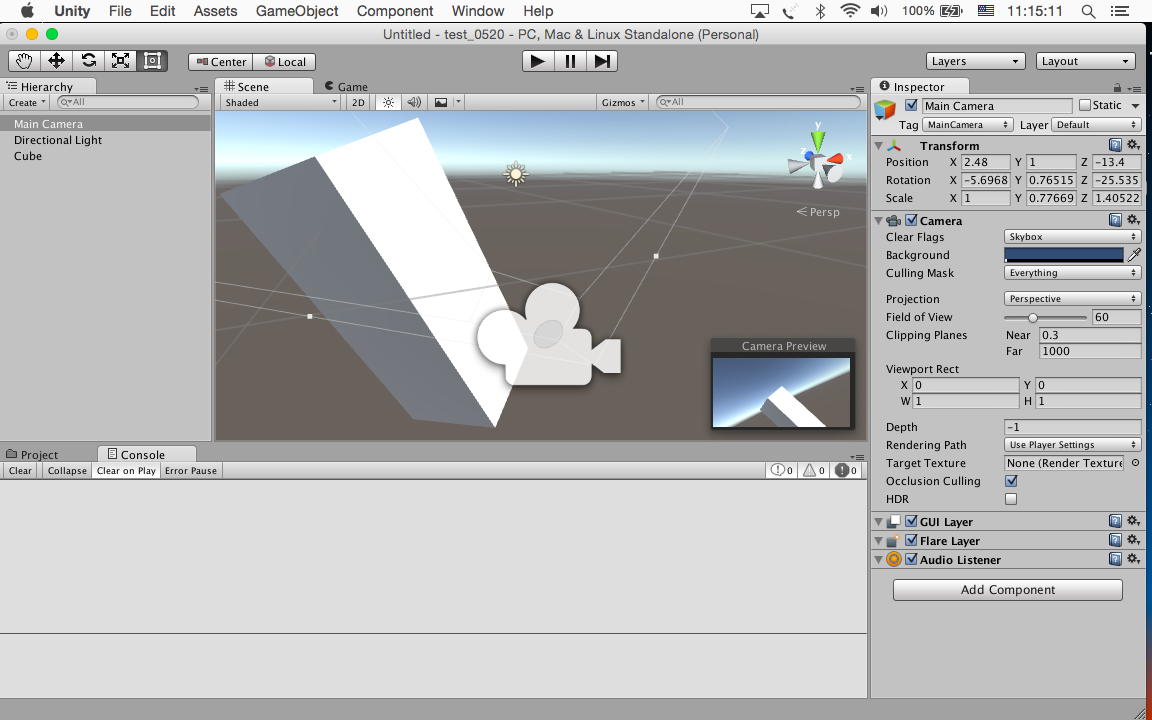Open the Layers dropdown

[x=975, y=61]
